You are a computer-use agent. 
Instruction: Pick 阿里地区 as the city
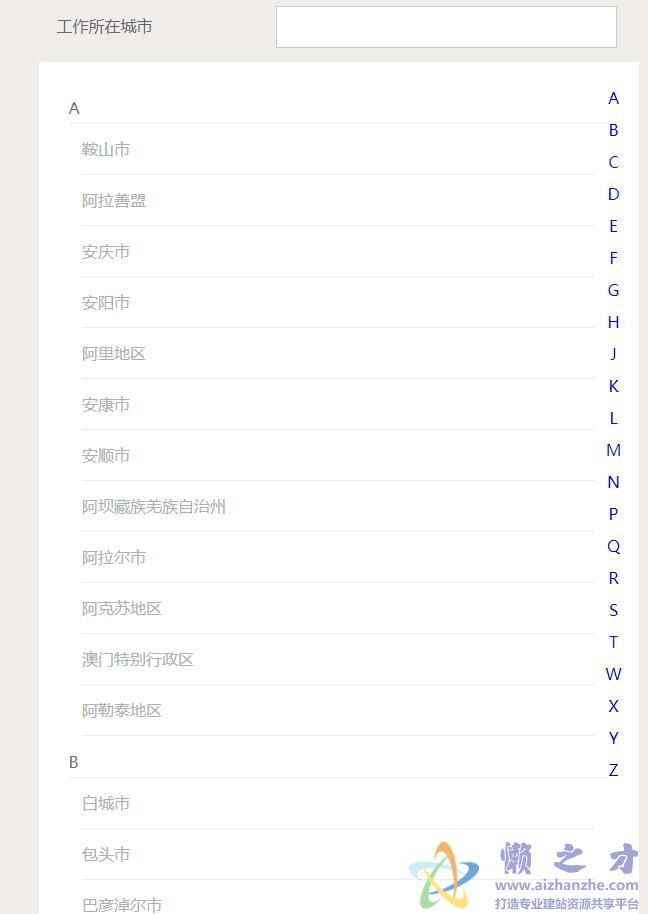click(x=337, y=353)
